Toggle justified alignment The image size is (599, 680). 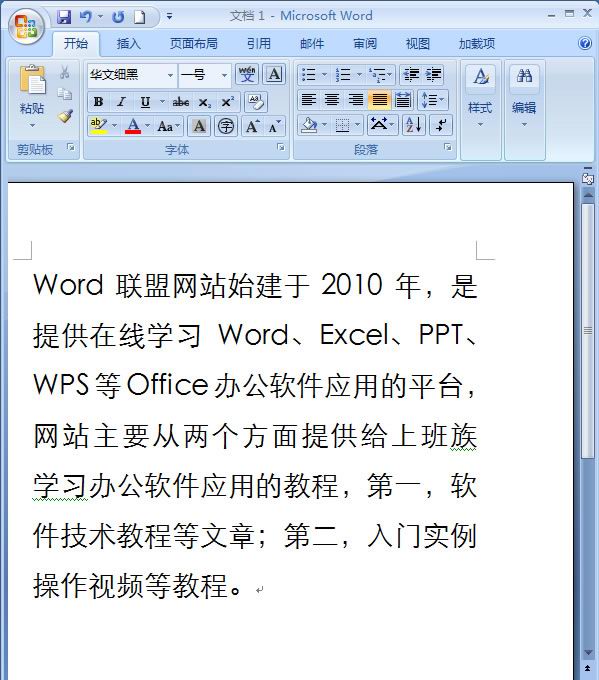coord(379,100)
